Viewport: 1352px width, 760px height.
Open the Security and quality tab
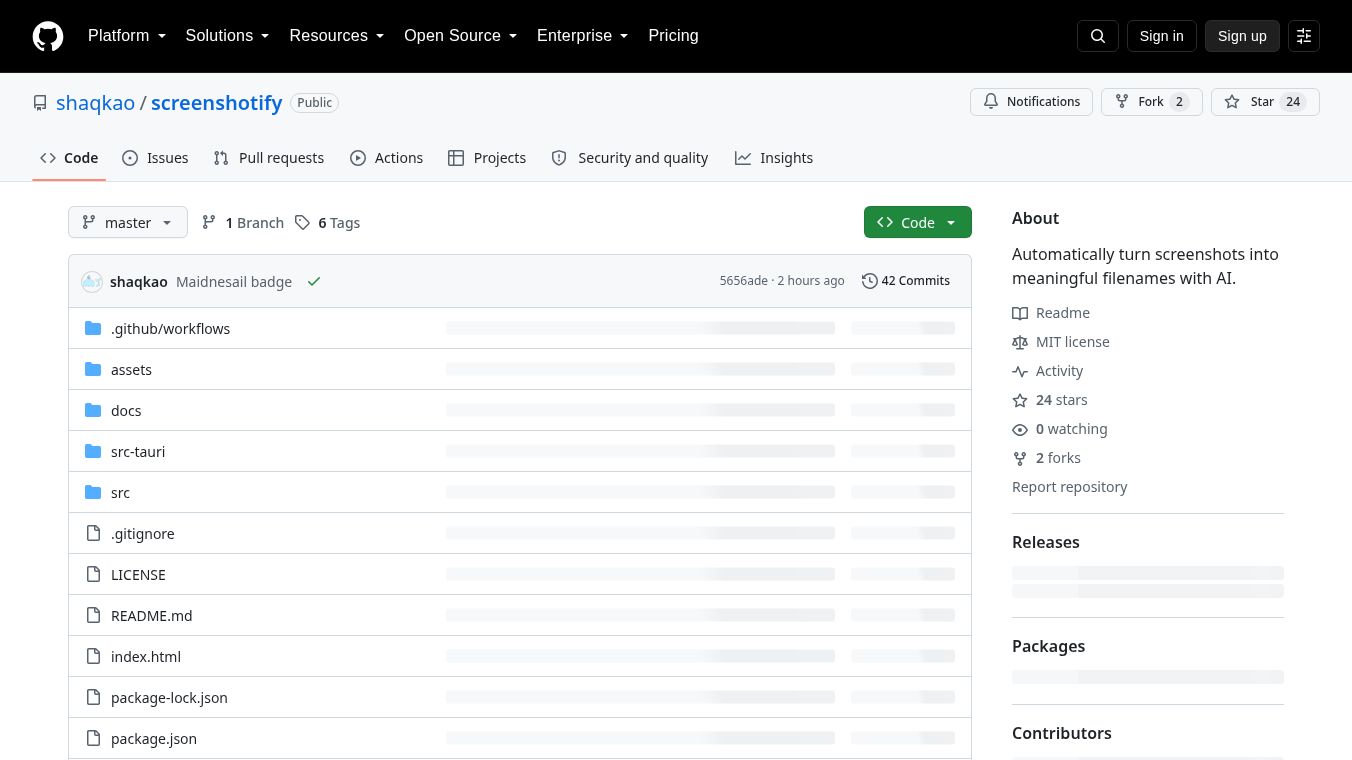630,158
